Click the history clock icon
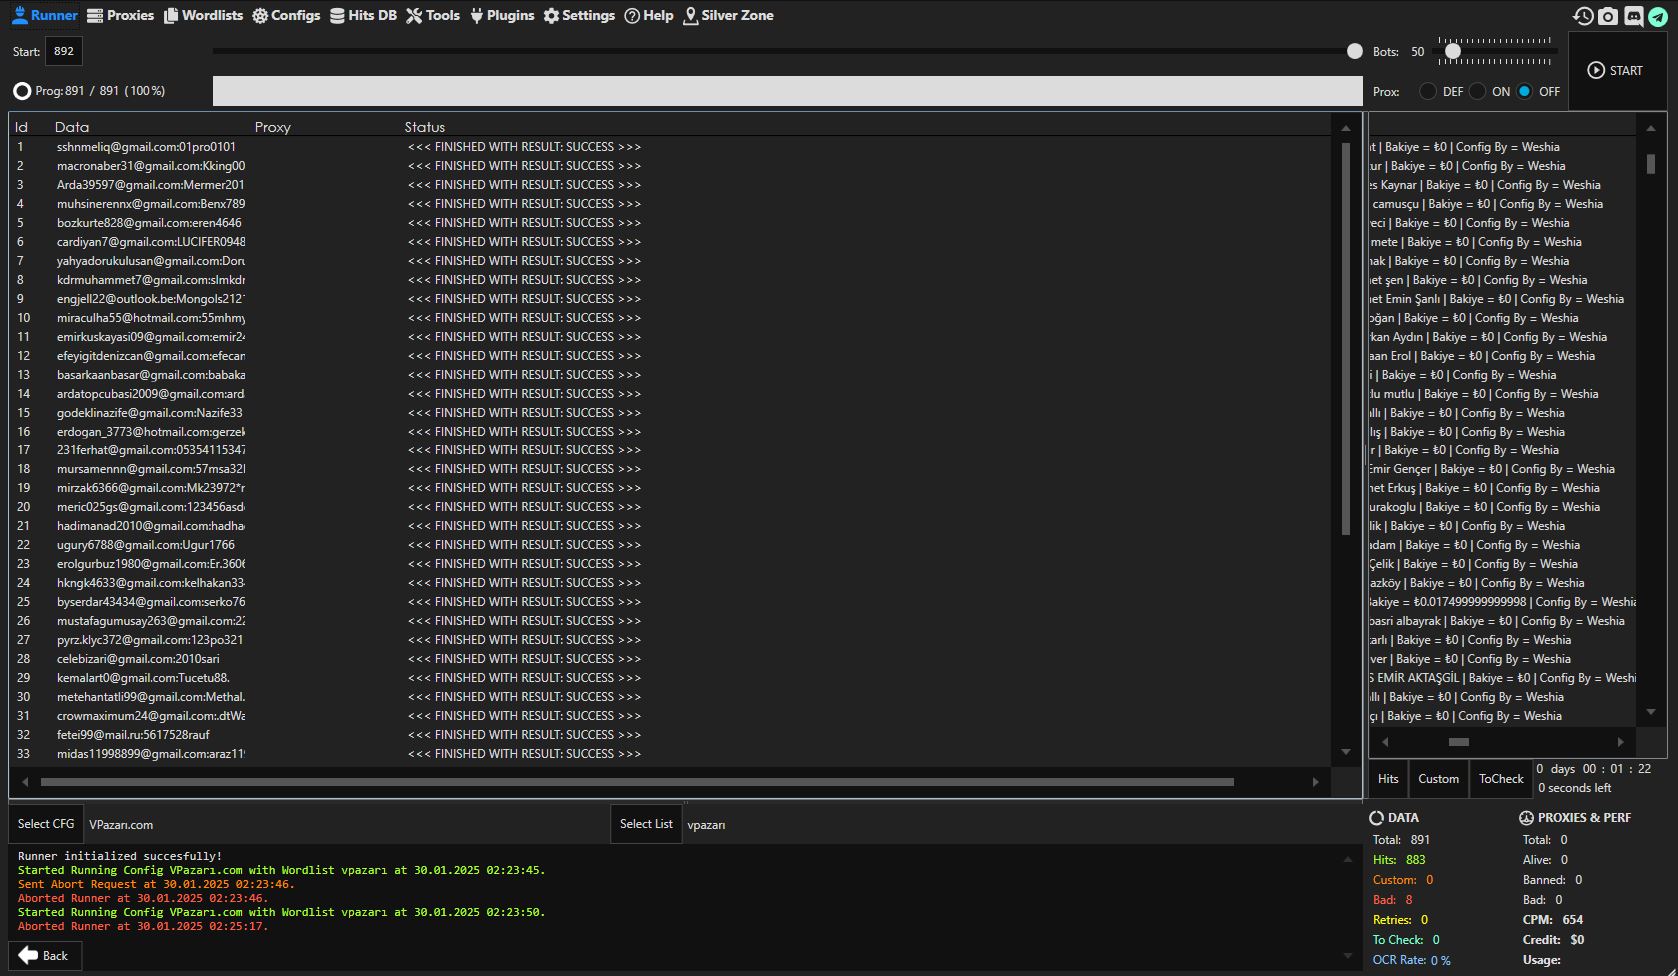1678x976 pixels. pos(1582,16)
